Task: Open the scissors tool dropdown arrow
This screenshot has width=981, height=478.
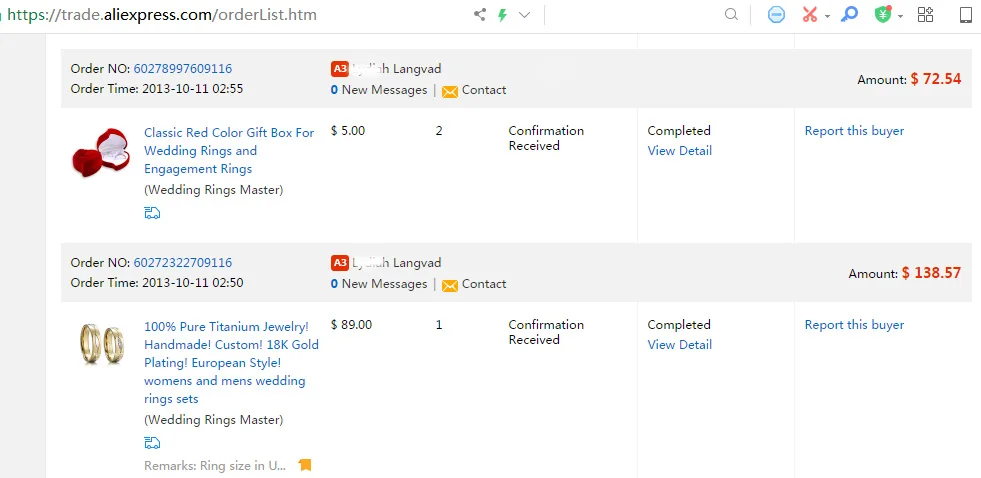Action: (827, 16)
